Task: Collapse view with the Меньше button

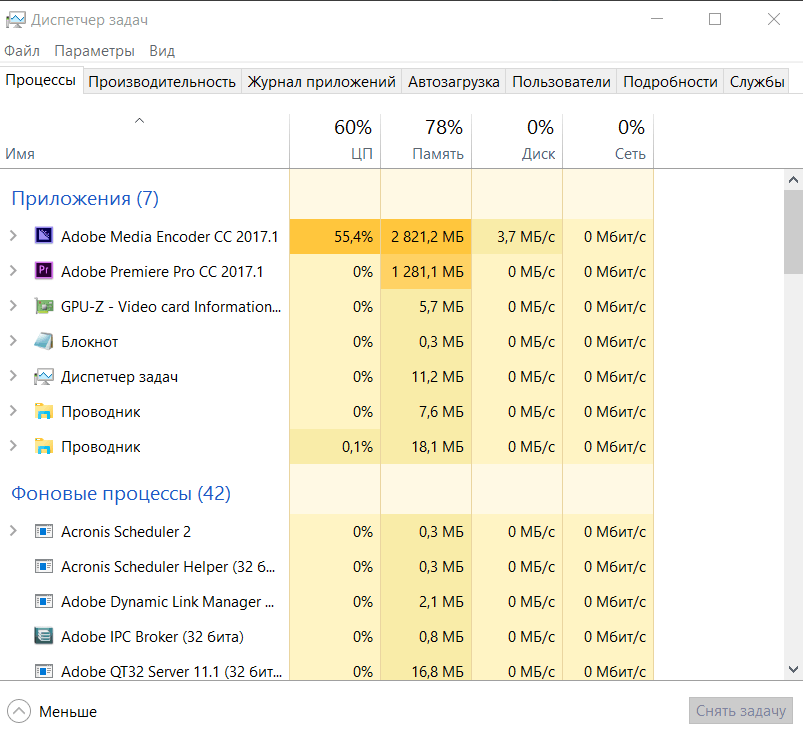Action: pyautogui.click(x=56, y=711)
